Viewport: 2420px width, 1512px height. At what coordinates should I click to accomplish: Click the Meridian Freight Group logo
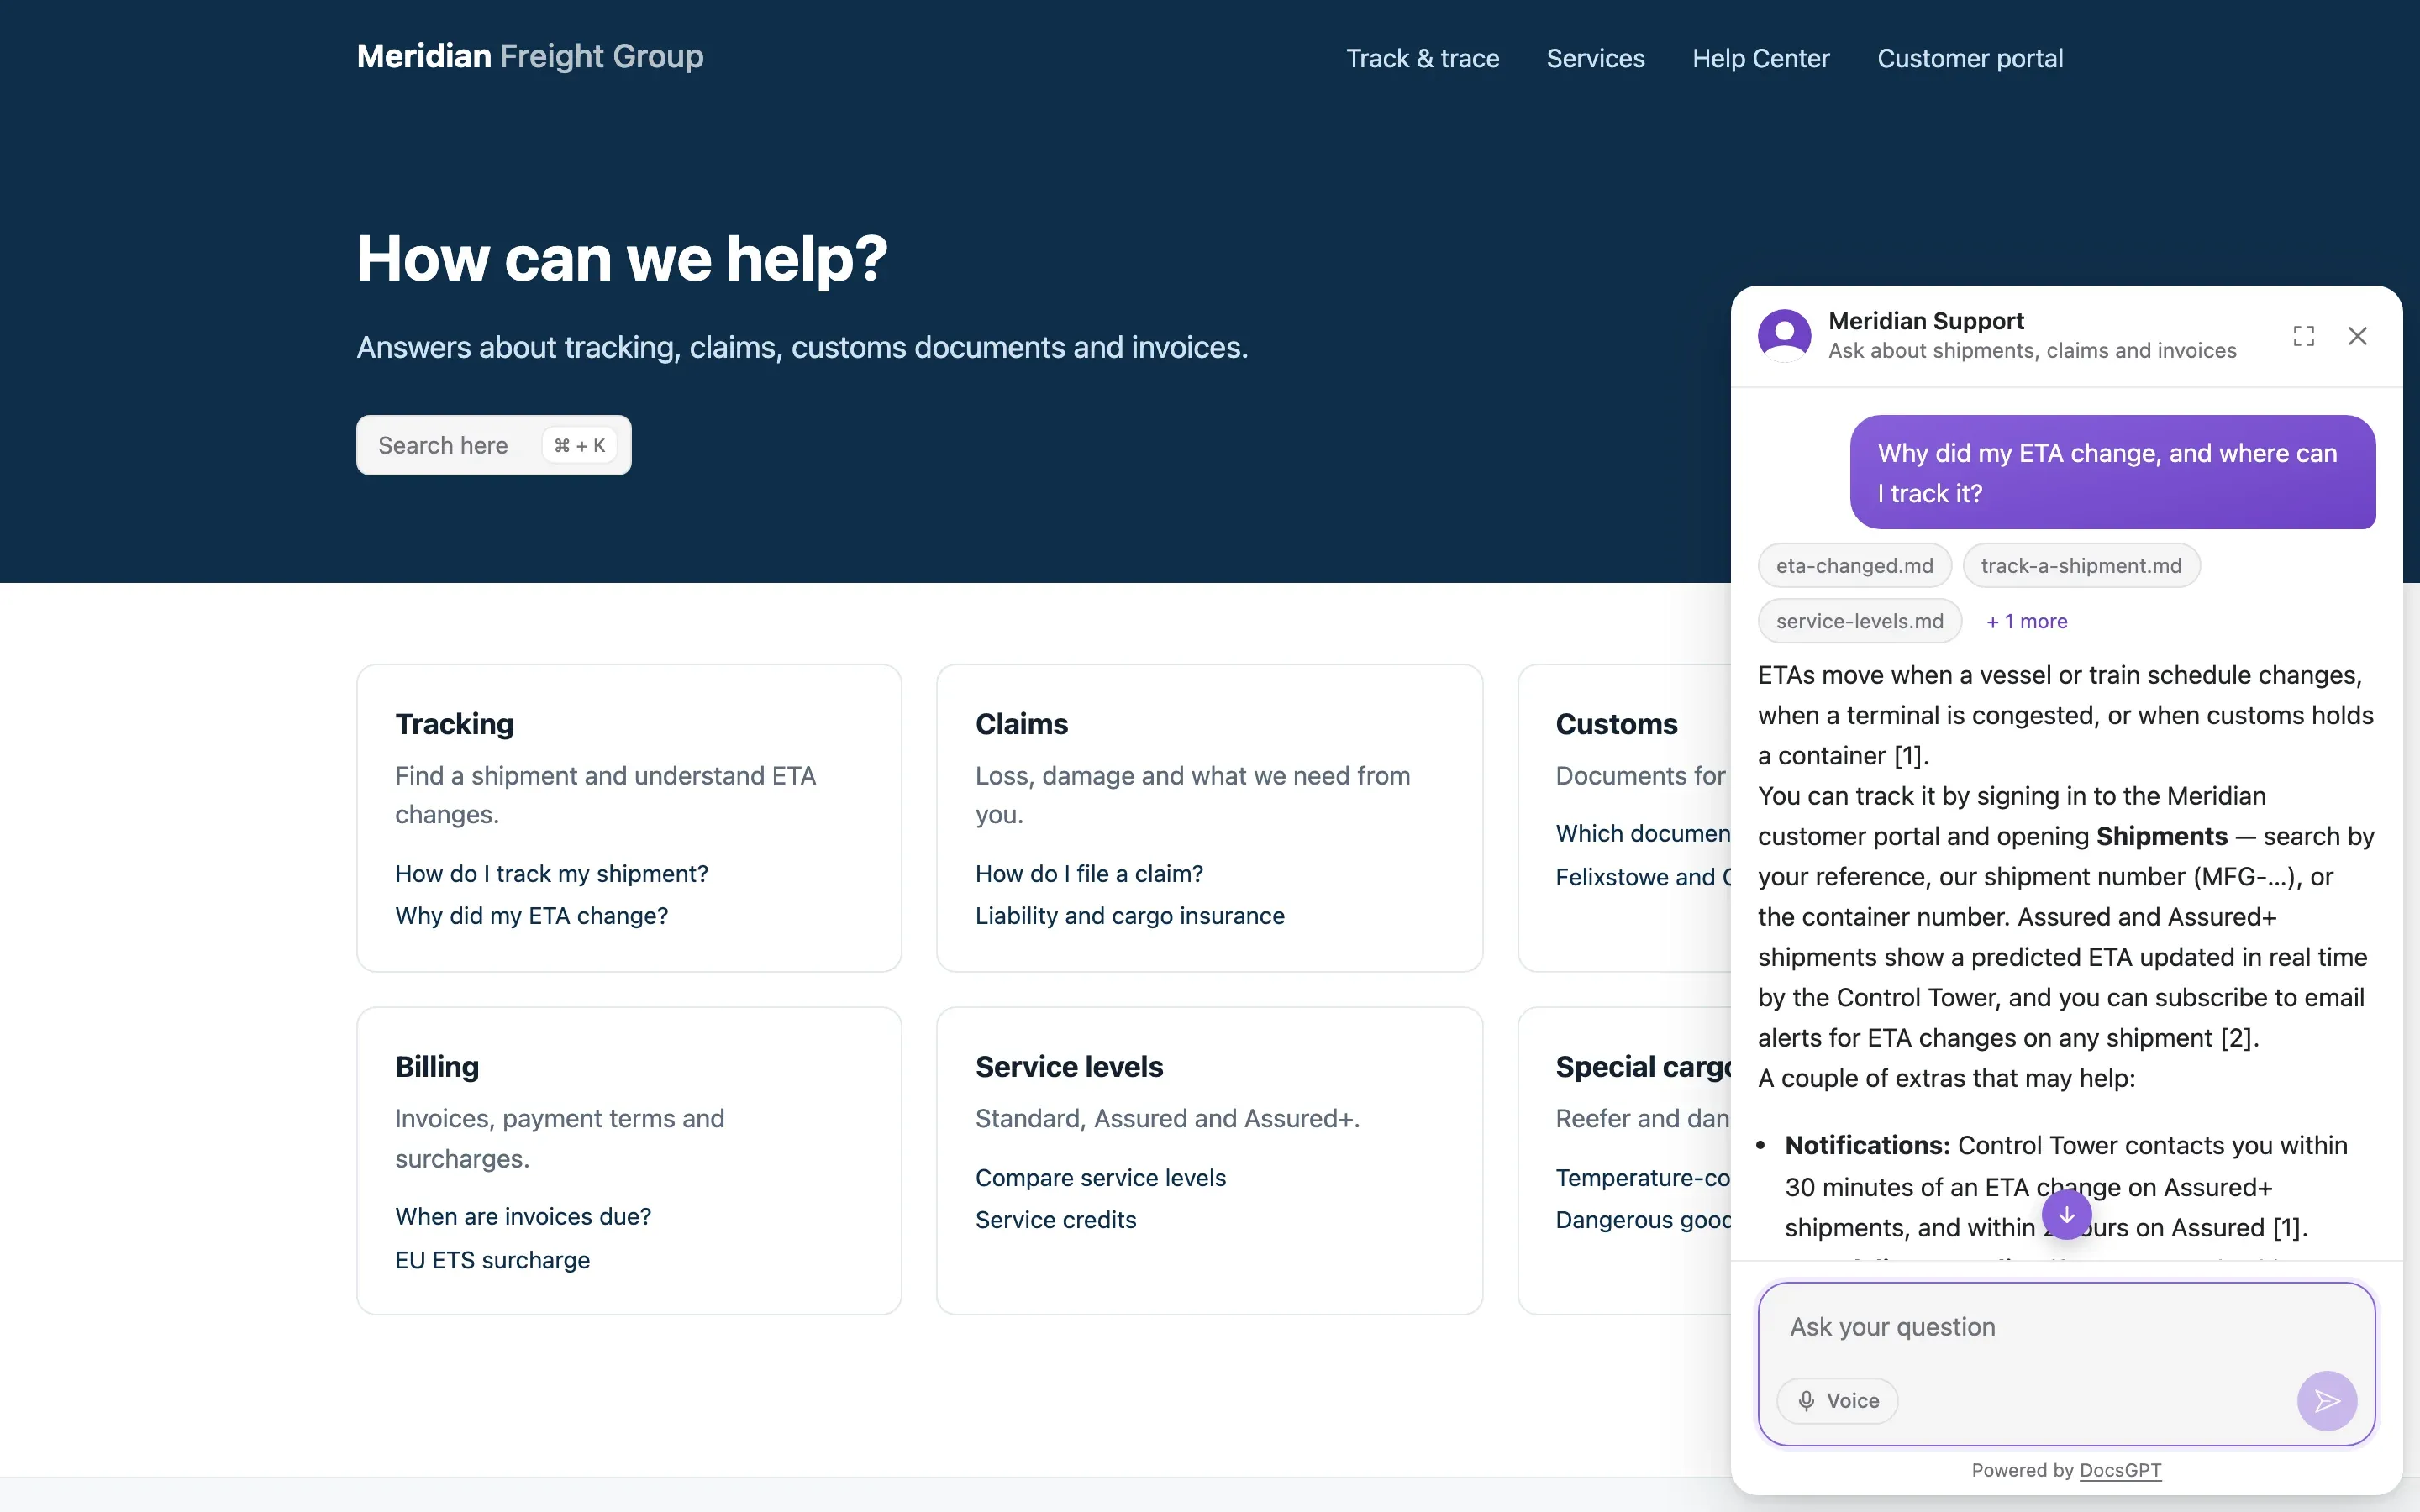tap(530, 56)
